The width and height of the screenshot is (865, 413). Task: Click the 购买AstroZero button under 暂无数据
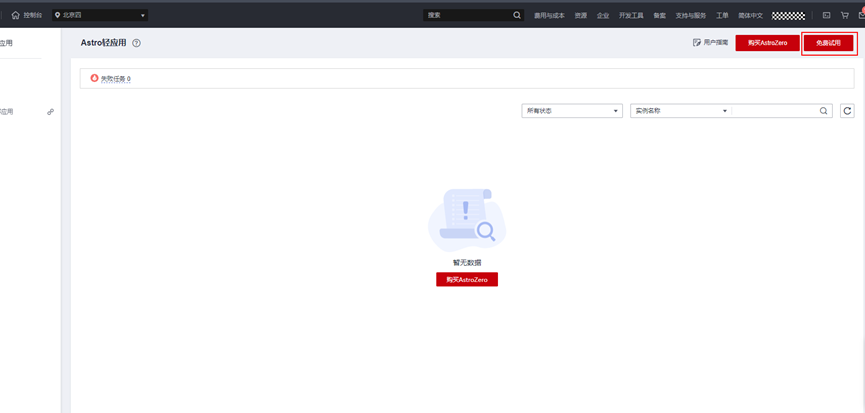pyautogui.click(x=467, y=280)
